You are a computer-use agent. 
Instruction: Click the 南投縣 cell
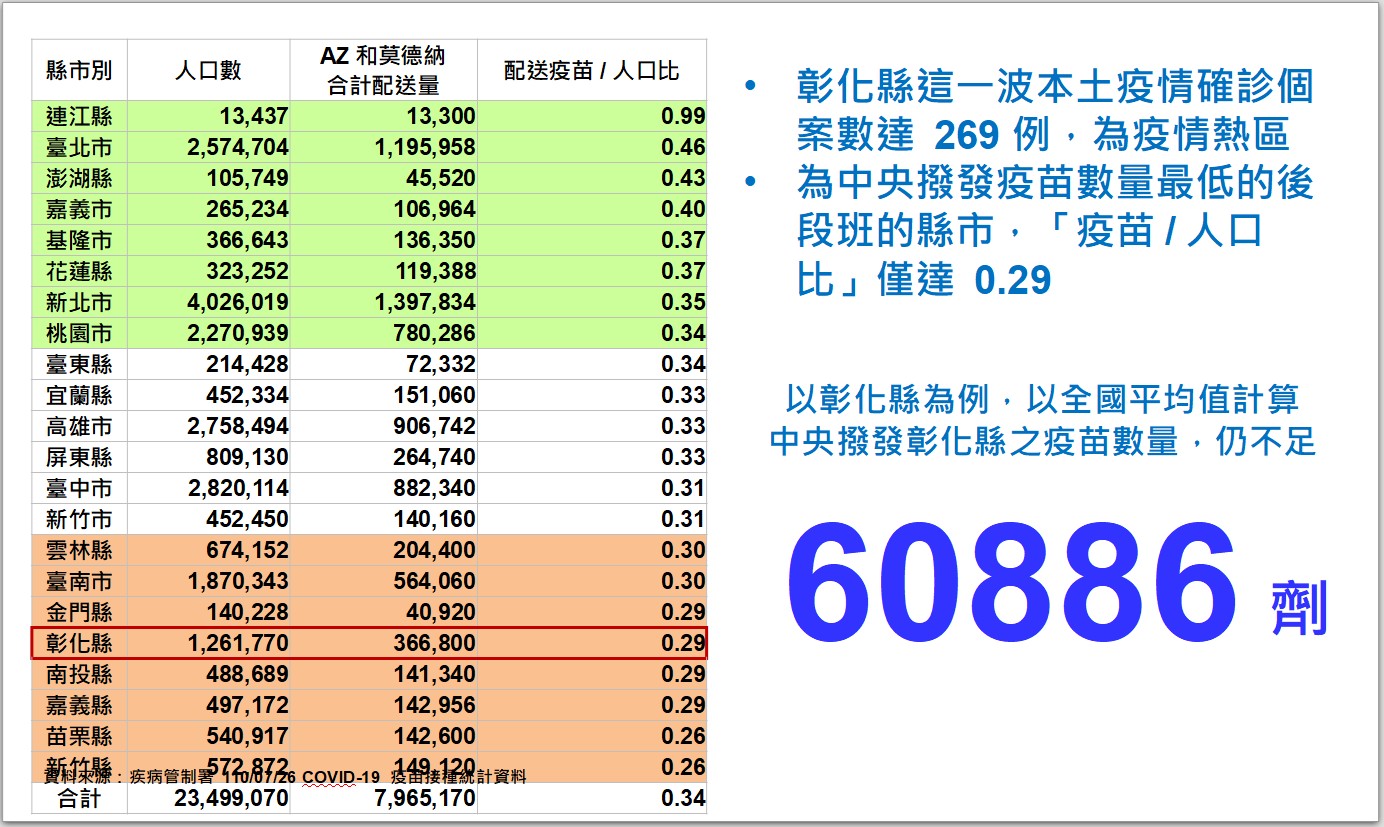79,674
